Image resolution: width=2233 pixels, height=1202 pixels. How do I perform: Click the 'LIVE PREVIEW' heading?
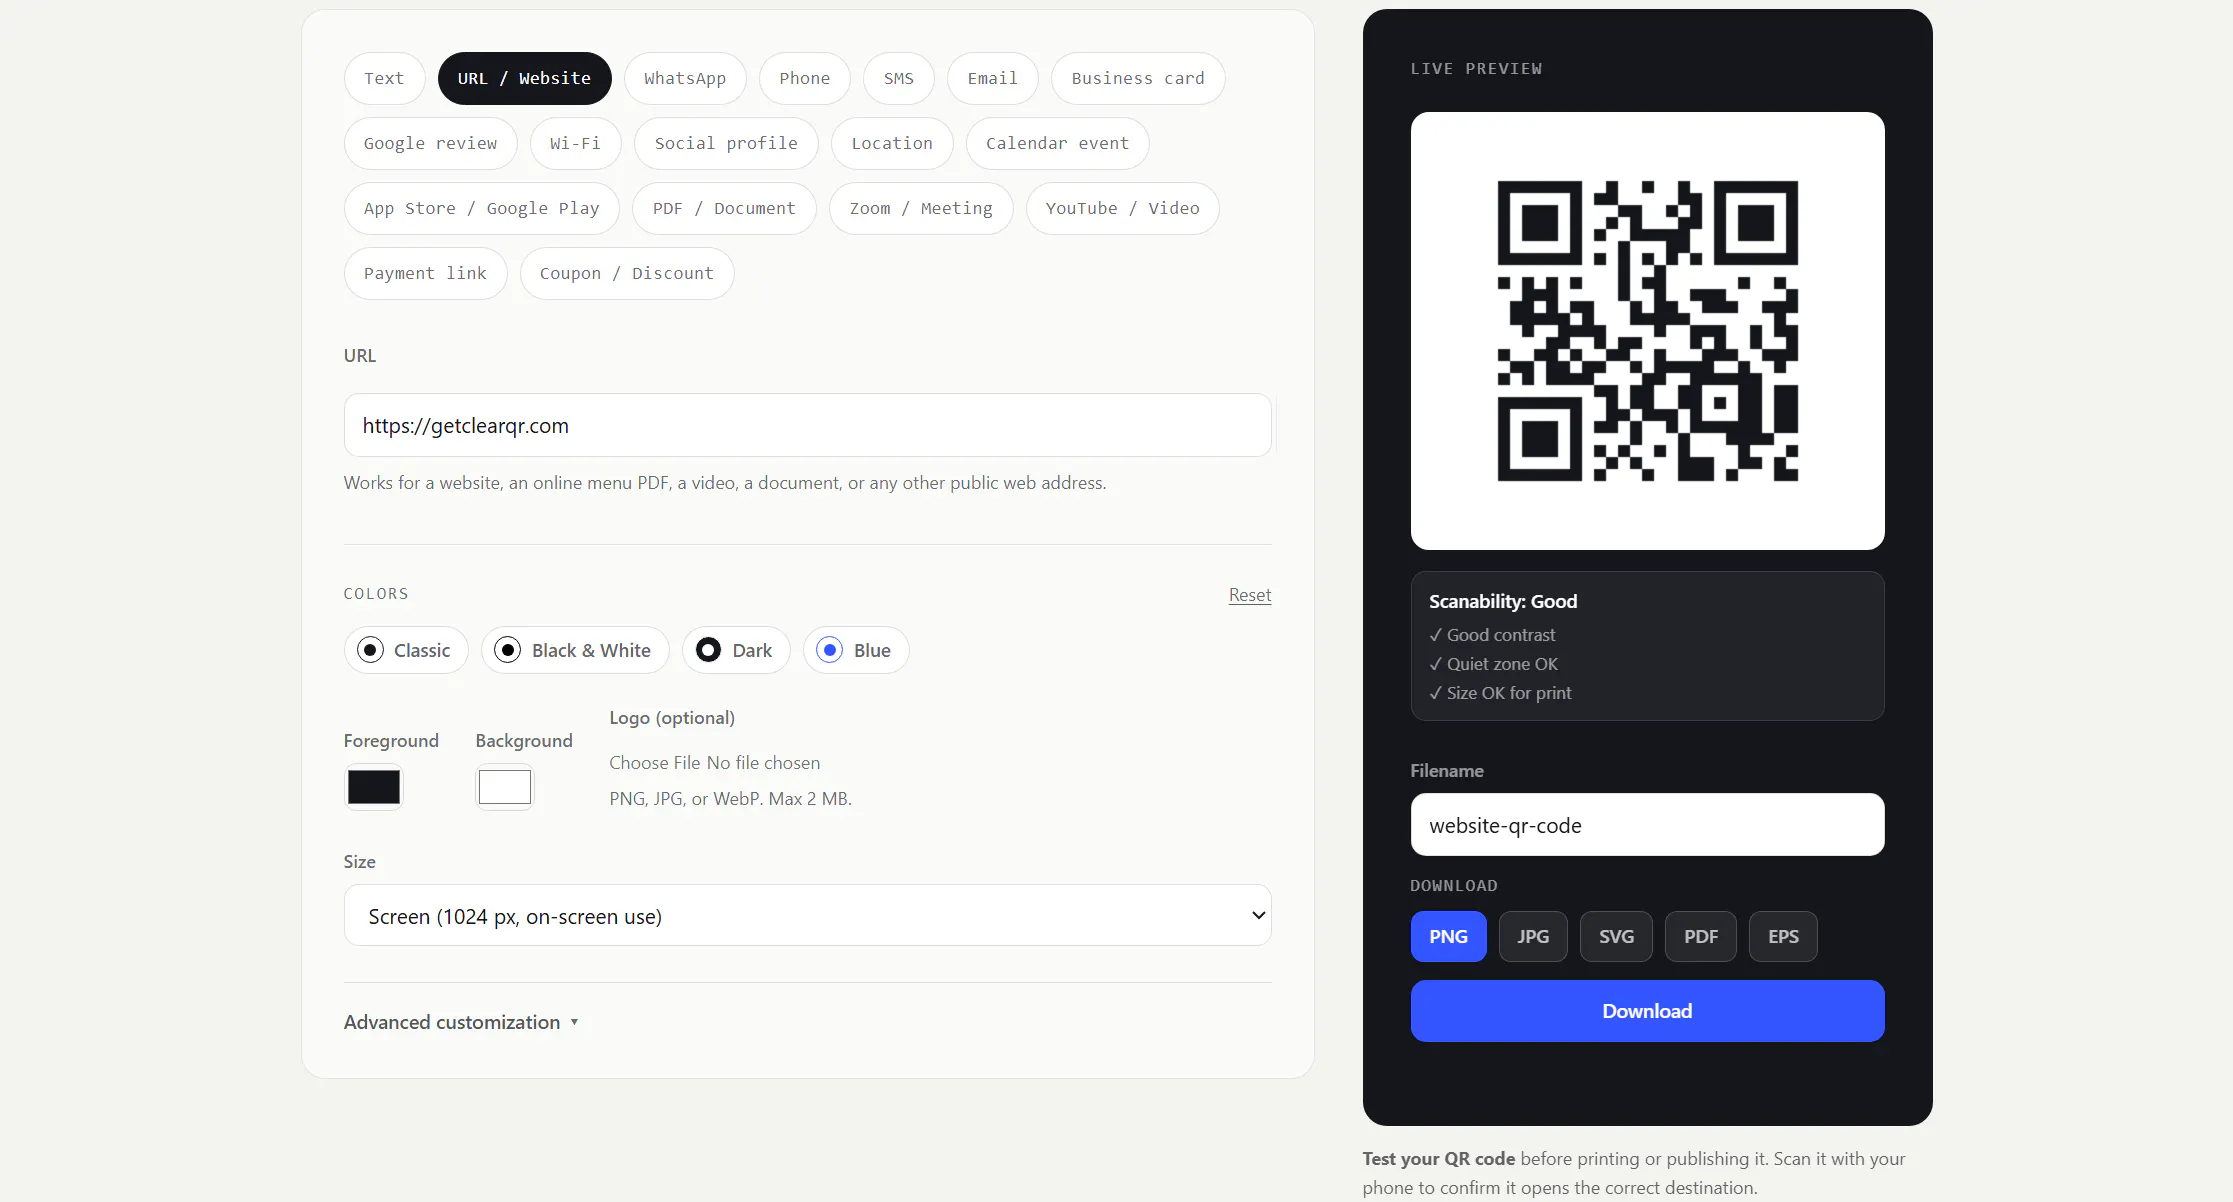pyautogui.click(x=1476, y=69)
